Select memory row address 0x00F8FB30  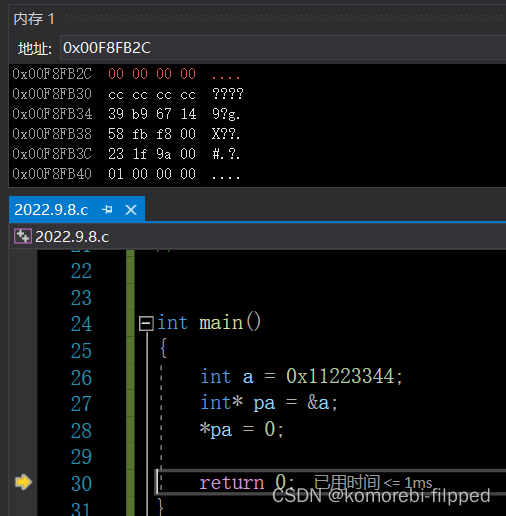(52, 94)
